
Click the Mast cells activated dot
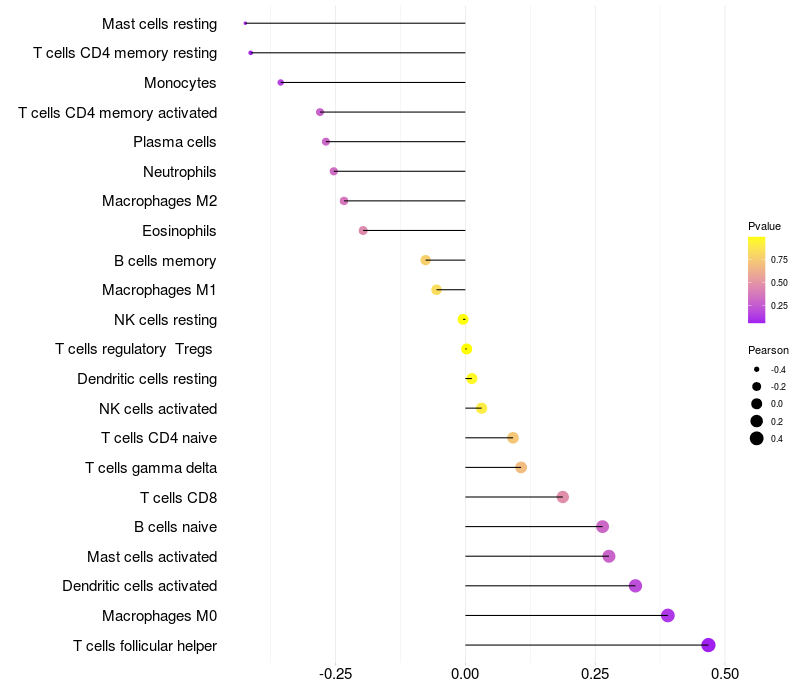coord(608,556)
